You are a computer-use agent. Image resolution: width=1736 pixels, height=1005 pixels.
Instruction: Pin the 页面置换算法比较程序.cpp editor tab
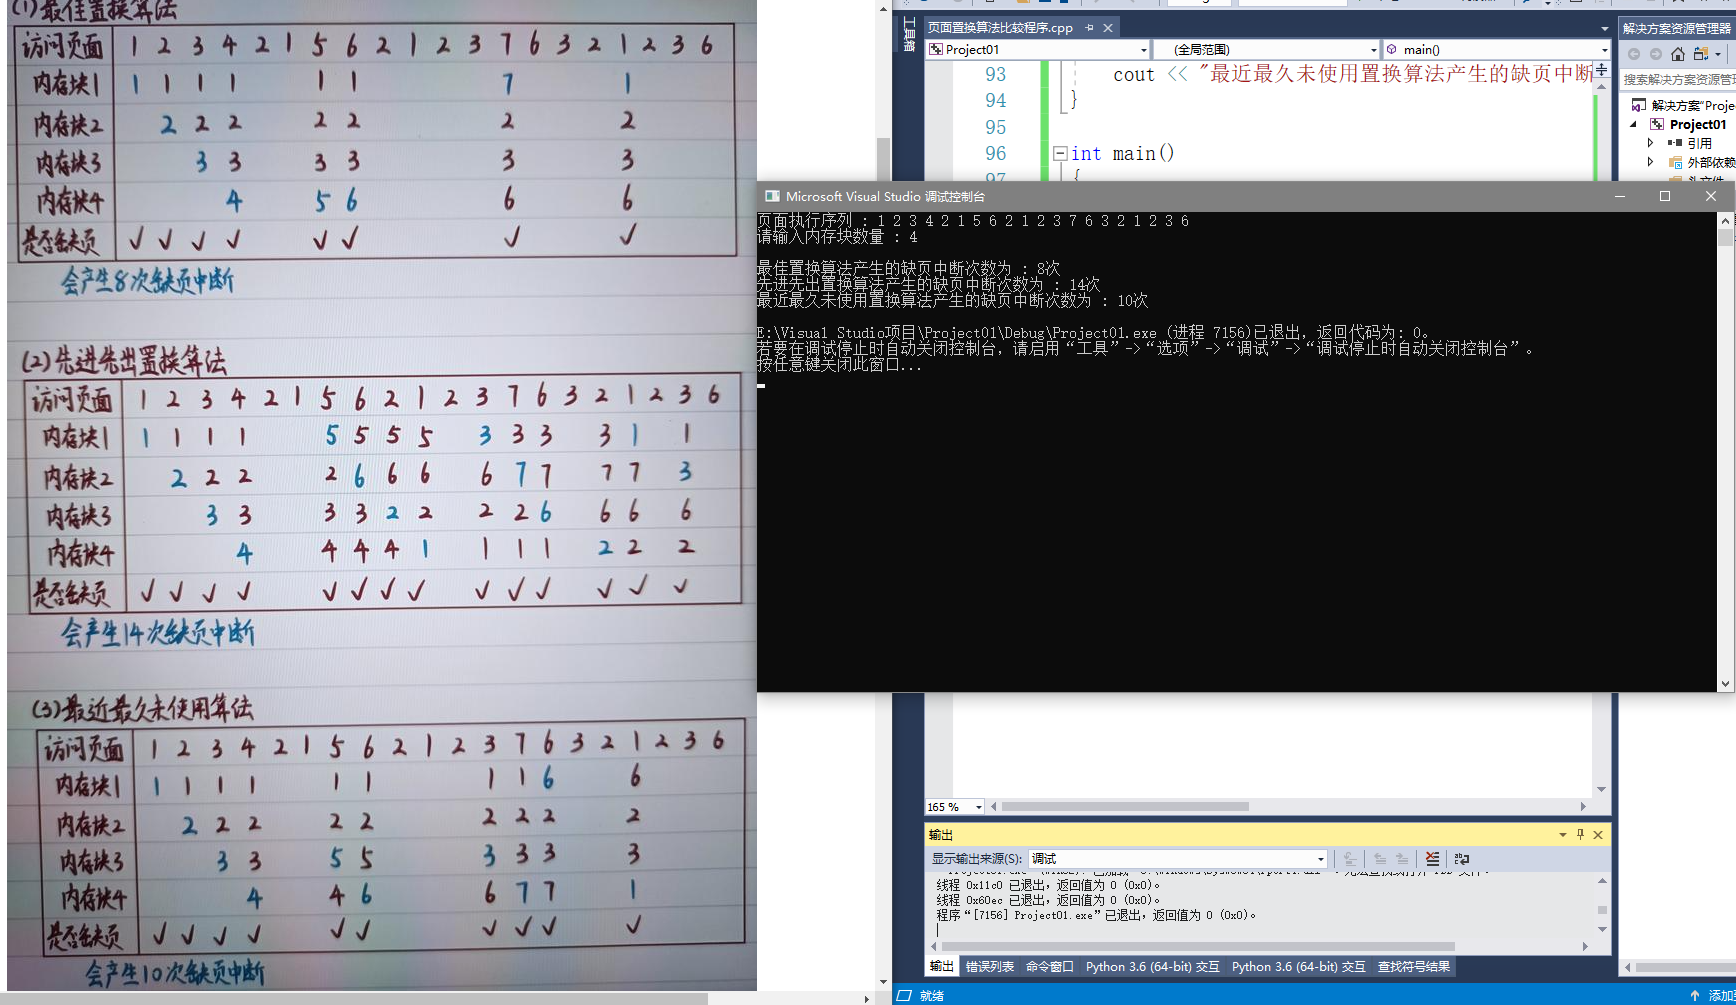click(1089, 28)
